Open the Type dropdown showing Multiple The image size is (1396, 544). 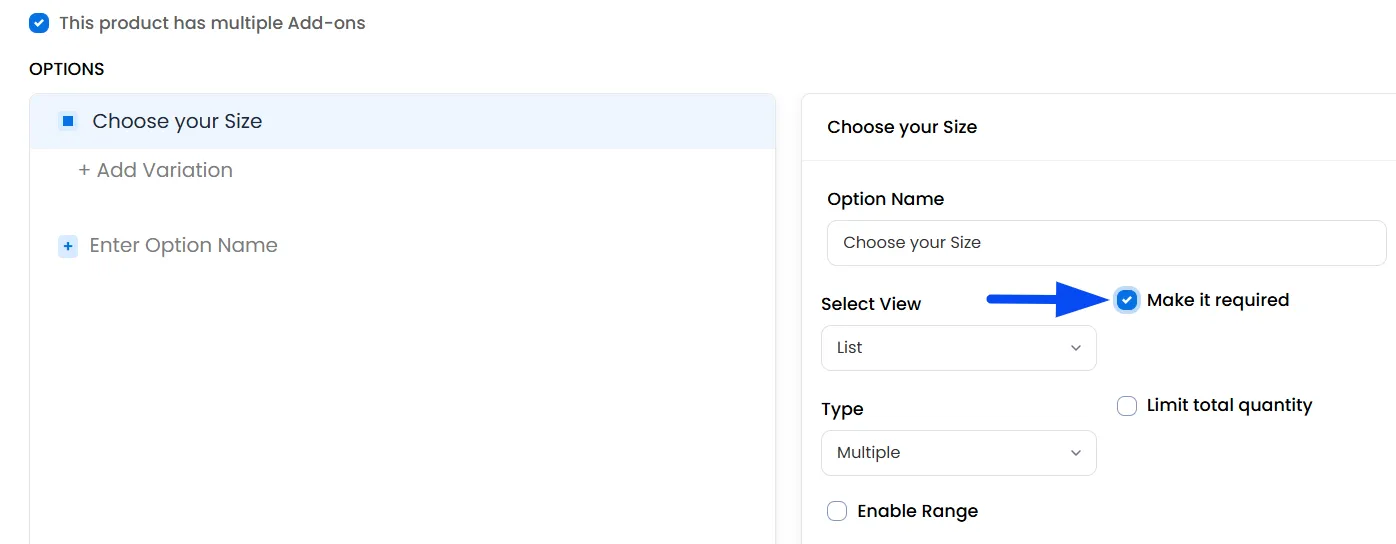pos(959,453)
